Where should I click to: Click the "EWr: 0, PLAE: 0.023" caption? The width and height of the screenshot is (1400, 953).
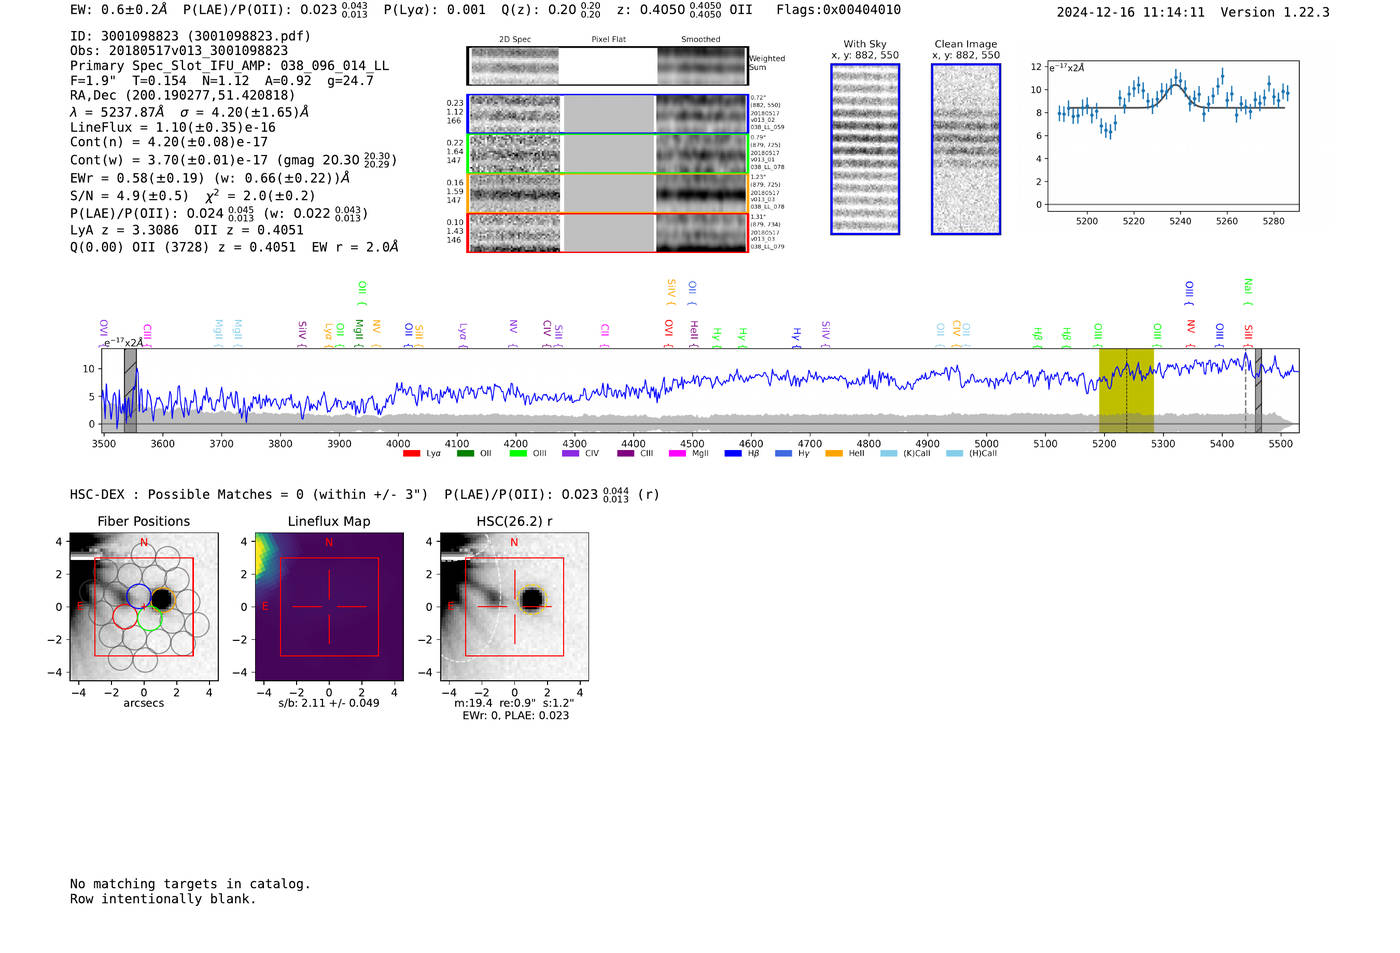point(515,715)
